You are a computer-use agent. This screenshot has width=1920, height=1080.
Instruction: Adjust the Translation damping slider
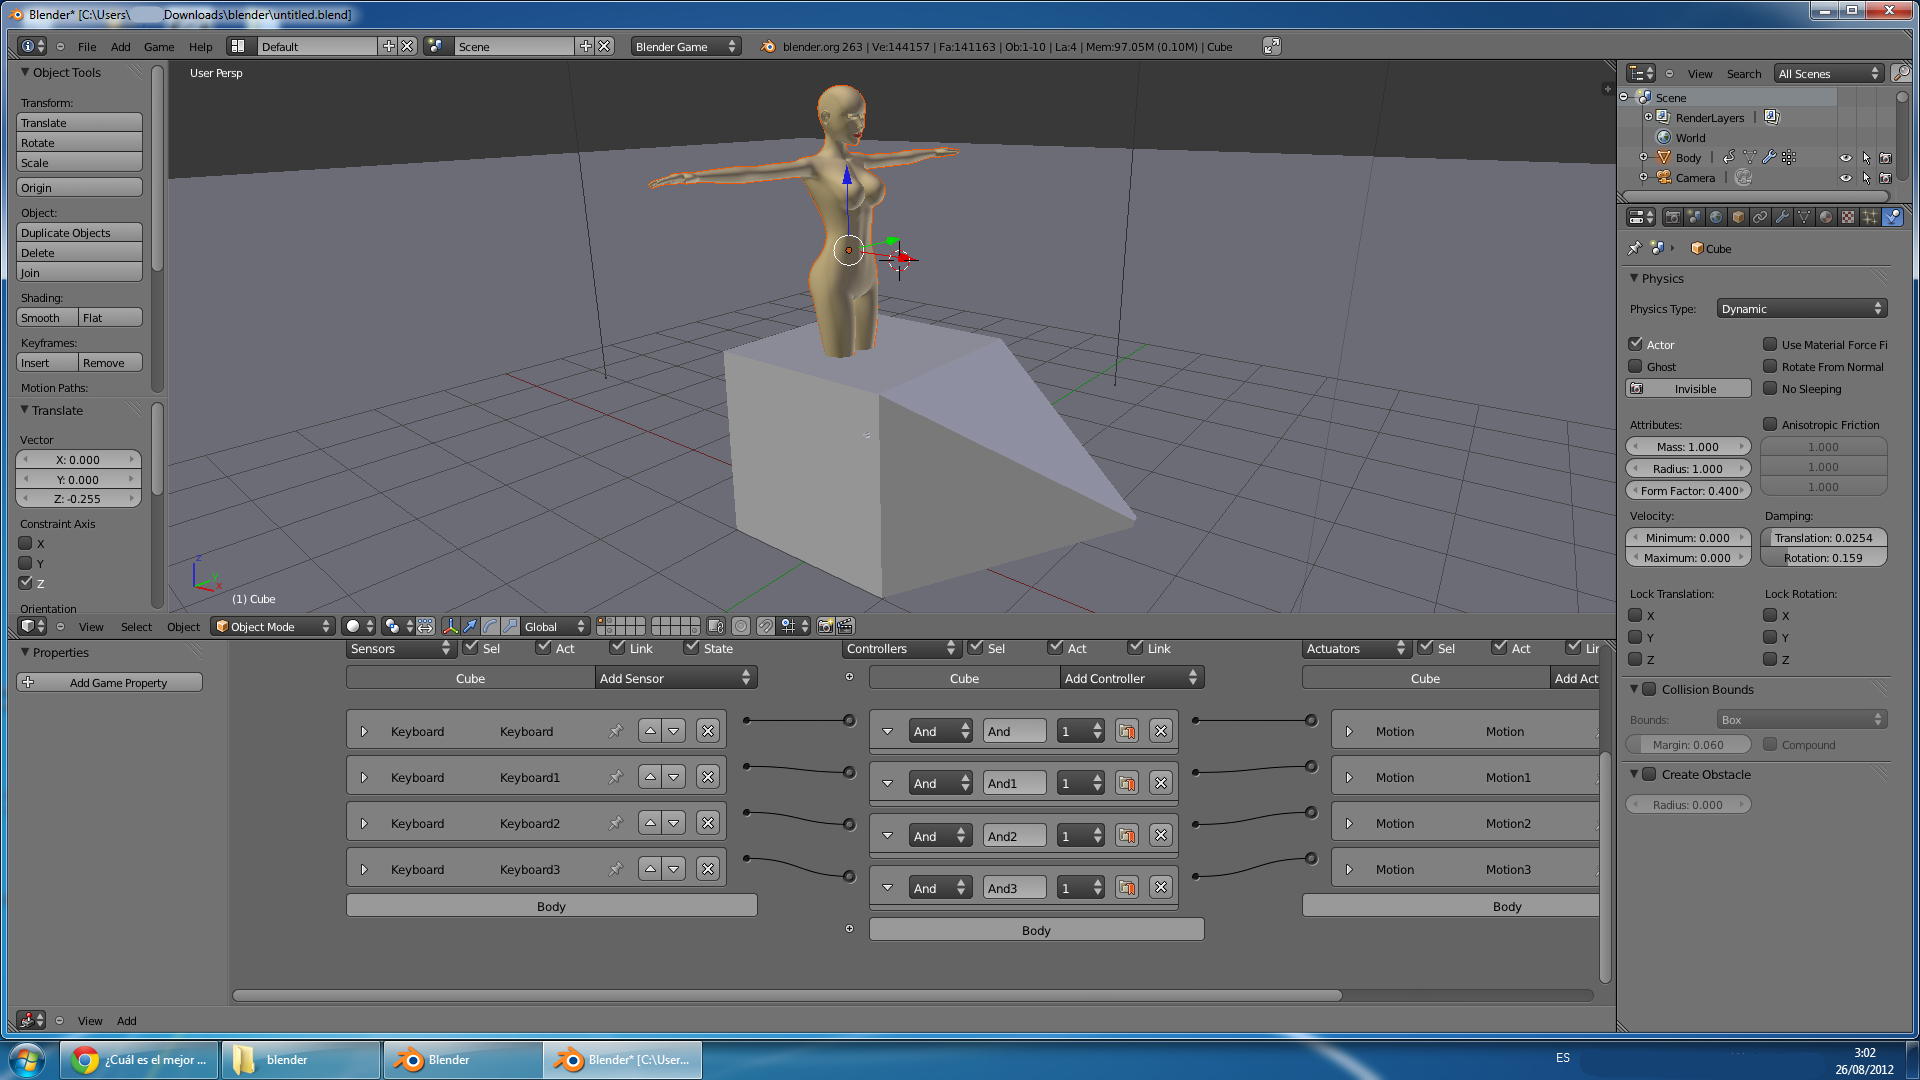[x=1823, y=538]
